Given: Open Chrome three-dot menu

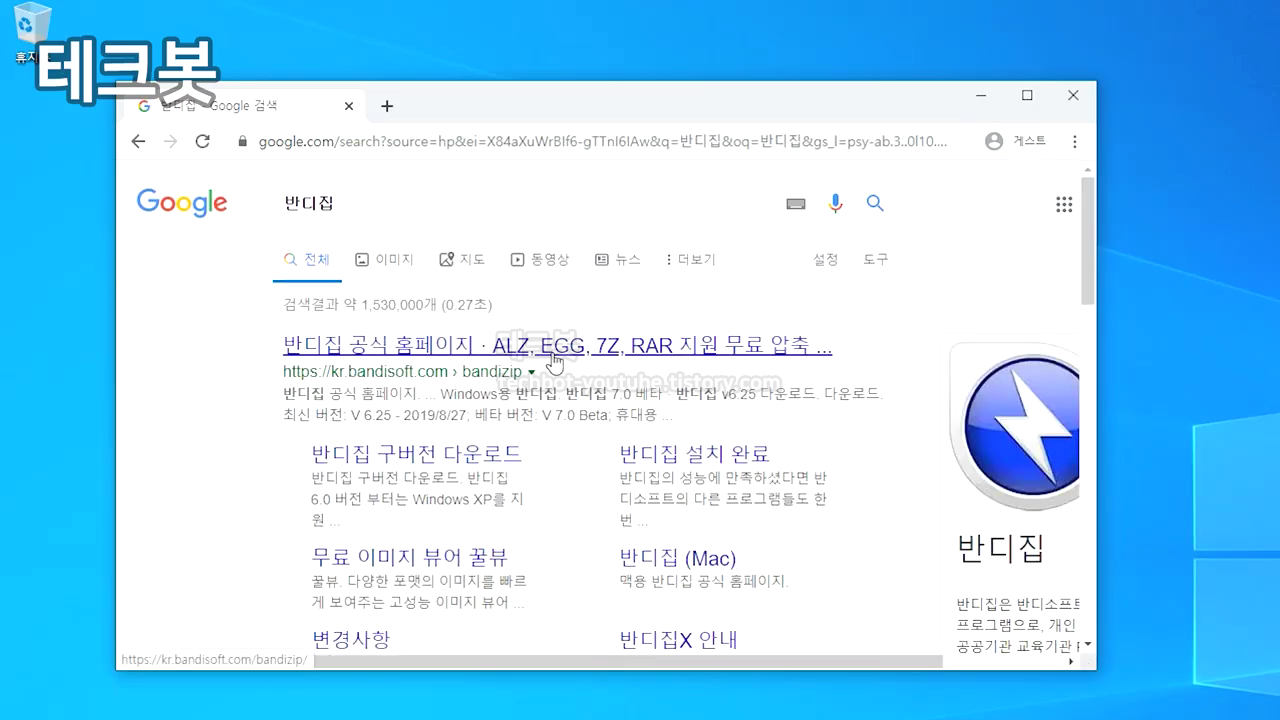Looking at the screenshot, I should pos(1075,141).
